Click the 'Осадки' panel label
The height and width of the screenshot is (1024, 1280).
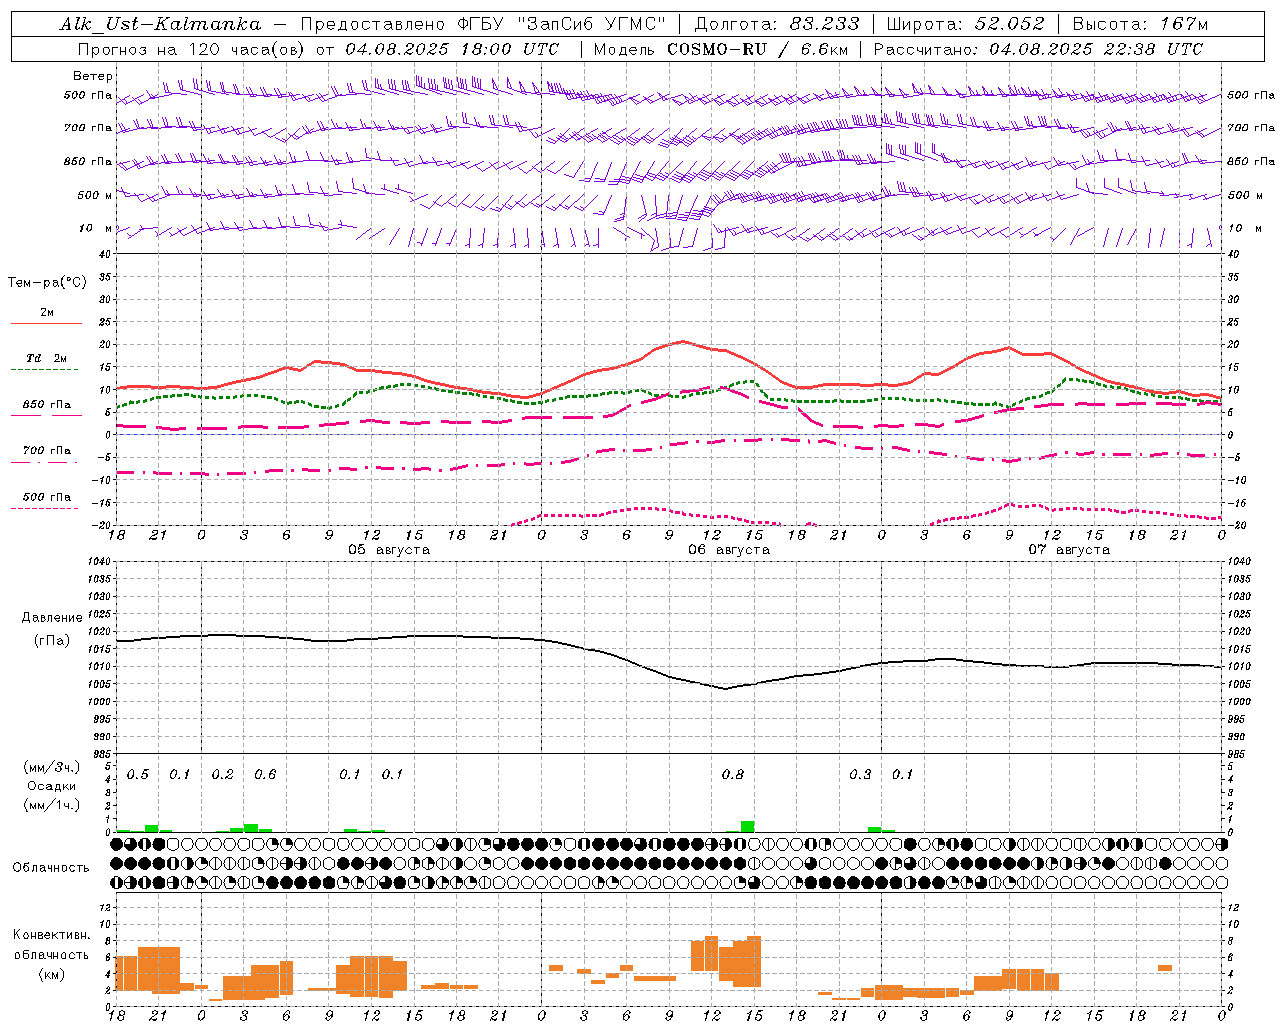52,786
